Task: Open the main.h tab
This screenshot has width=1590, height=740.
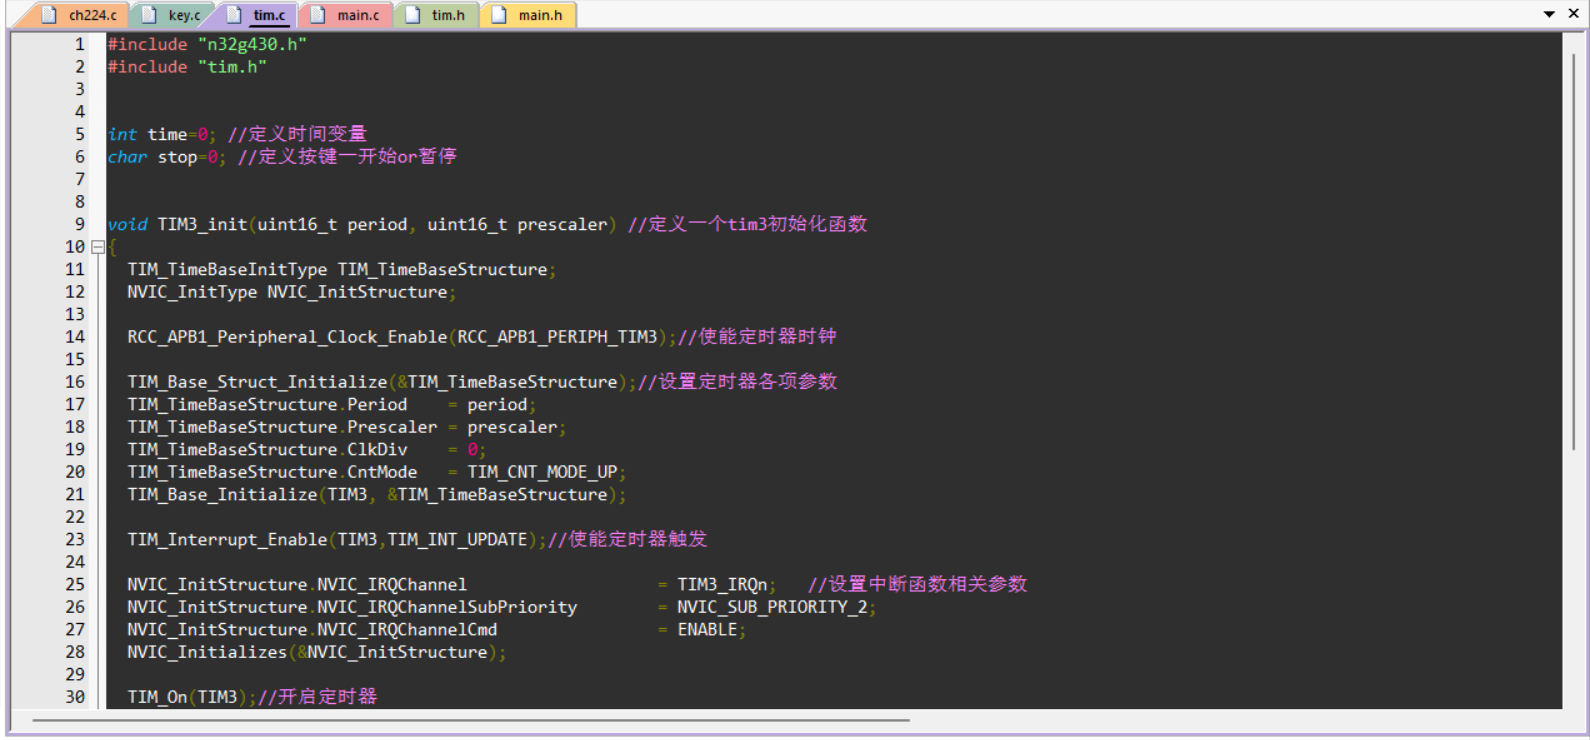Action: click(x=540, y=15)
